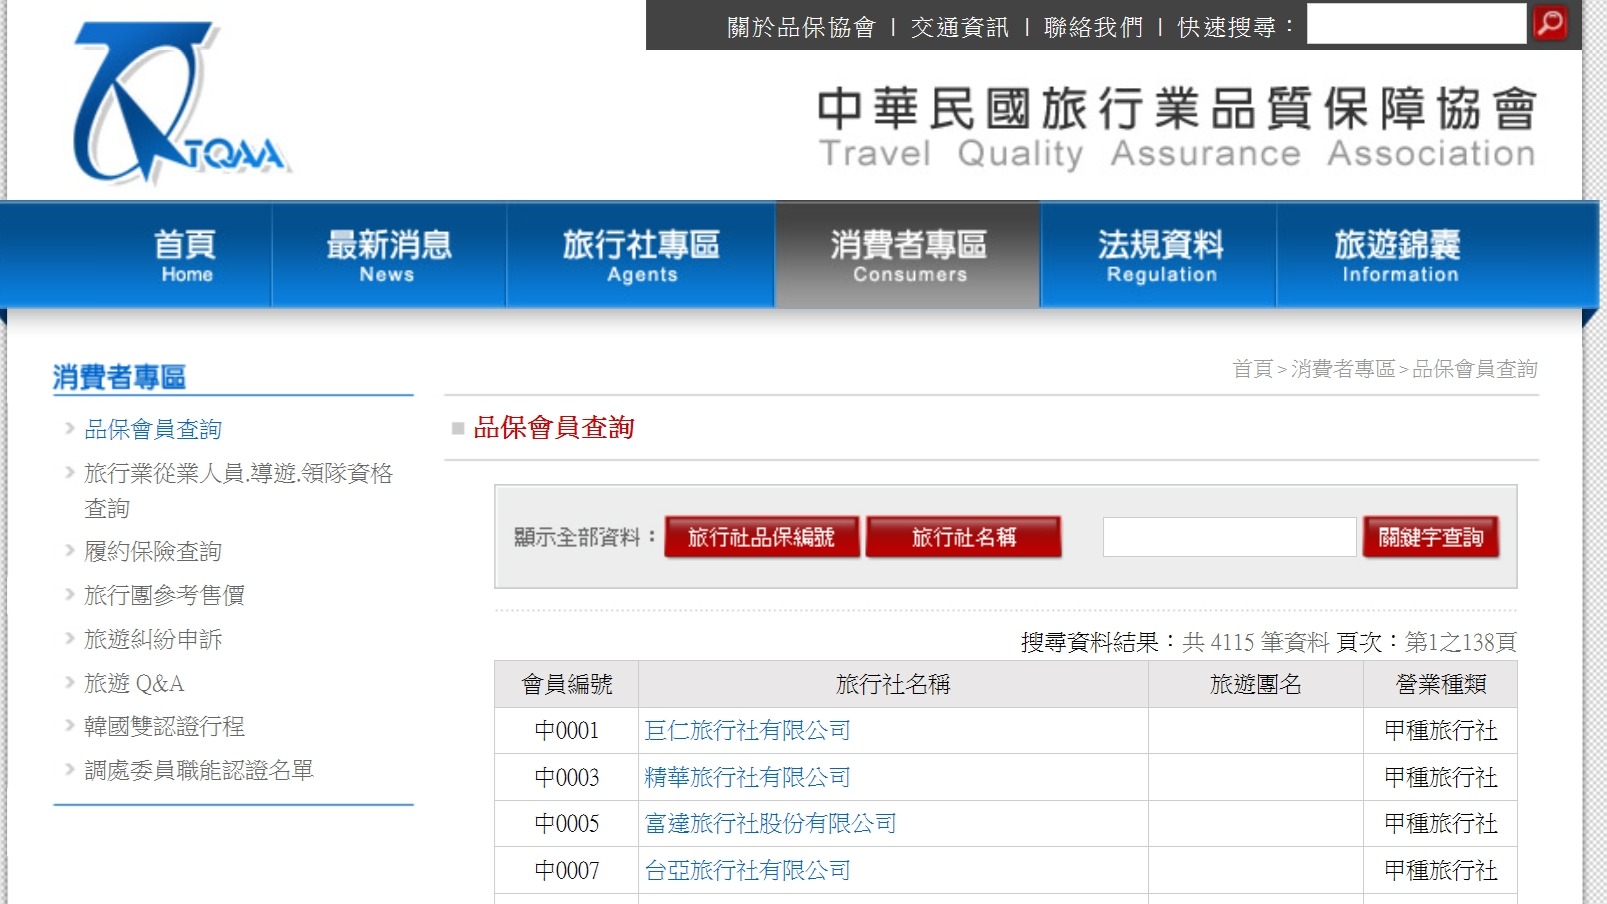The height and width of the screenshot is (904, 1607).
Task: Open 聯絡我們 link in top bar
Action: pyautogui.click(x=1093, y=27)
